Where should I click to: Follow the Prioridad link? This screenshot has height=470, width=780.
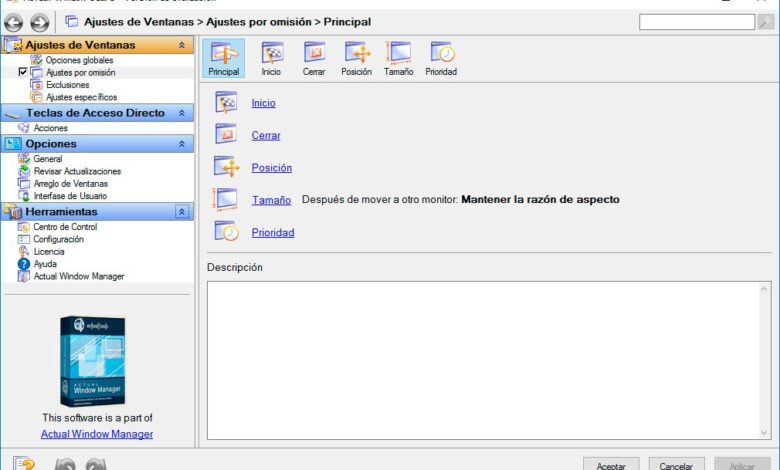[273, 232]
